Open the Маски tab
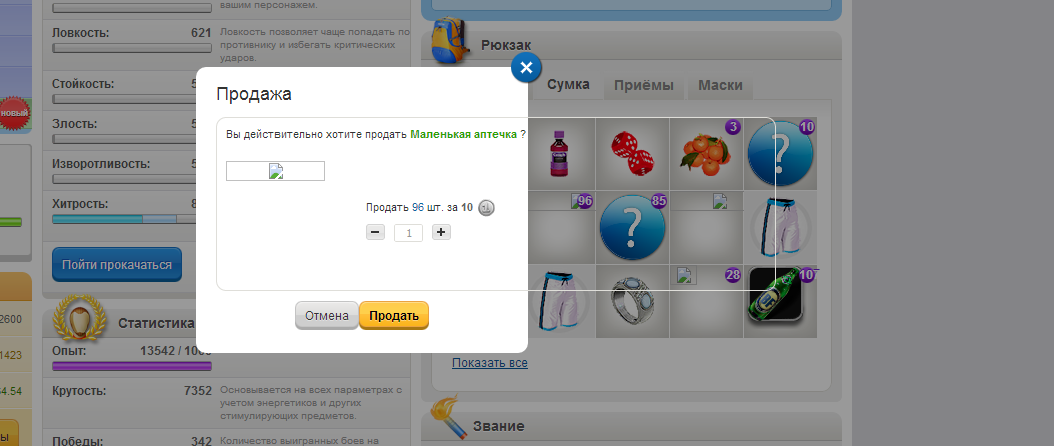The image size is (1054, 446). [x=719, y=85]
